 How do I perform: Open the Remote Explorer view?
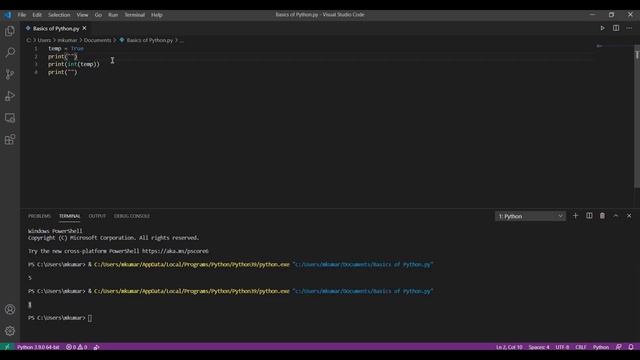10,118
